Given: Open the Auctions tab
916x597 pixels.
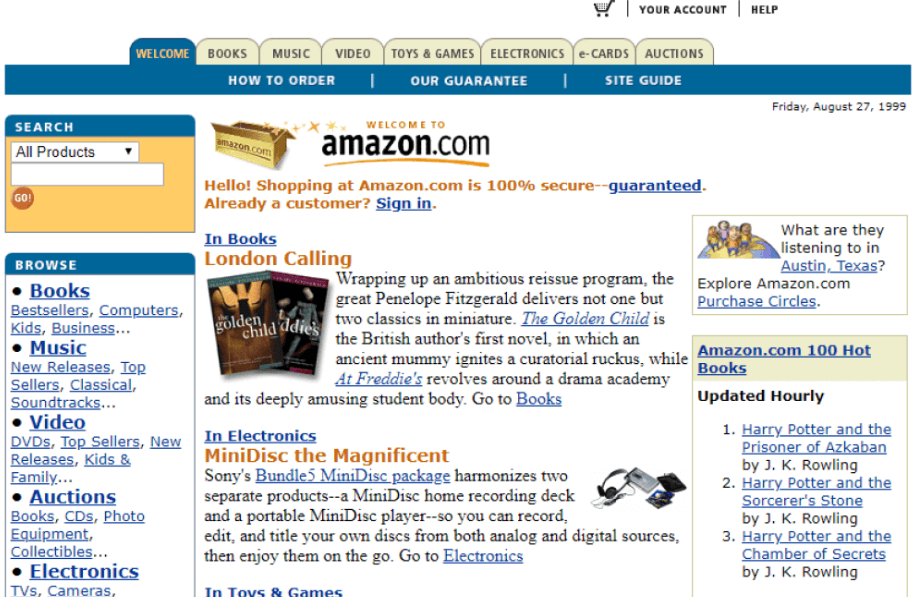Looking at the screenshot, I should click(x=674, y=53).
